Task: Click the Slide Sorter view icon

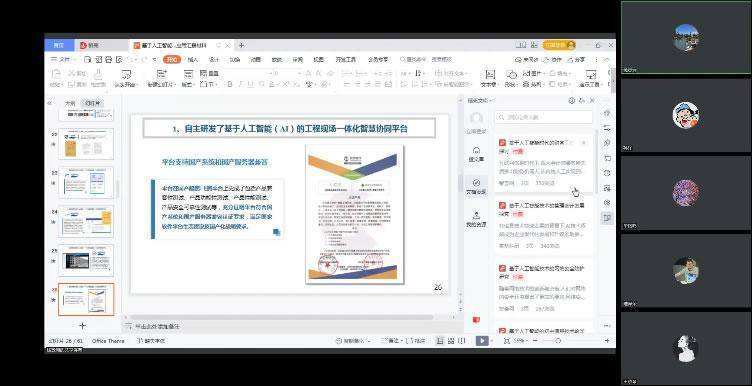Action: (x=451, y=341)
